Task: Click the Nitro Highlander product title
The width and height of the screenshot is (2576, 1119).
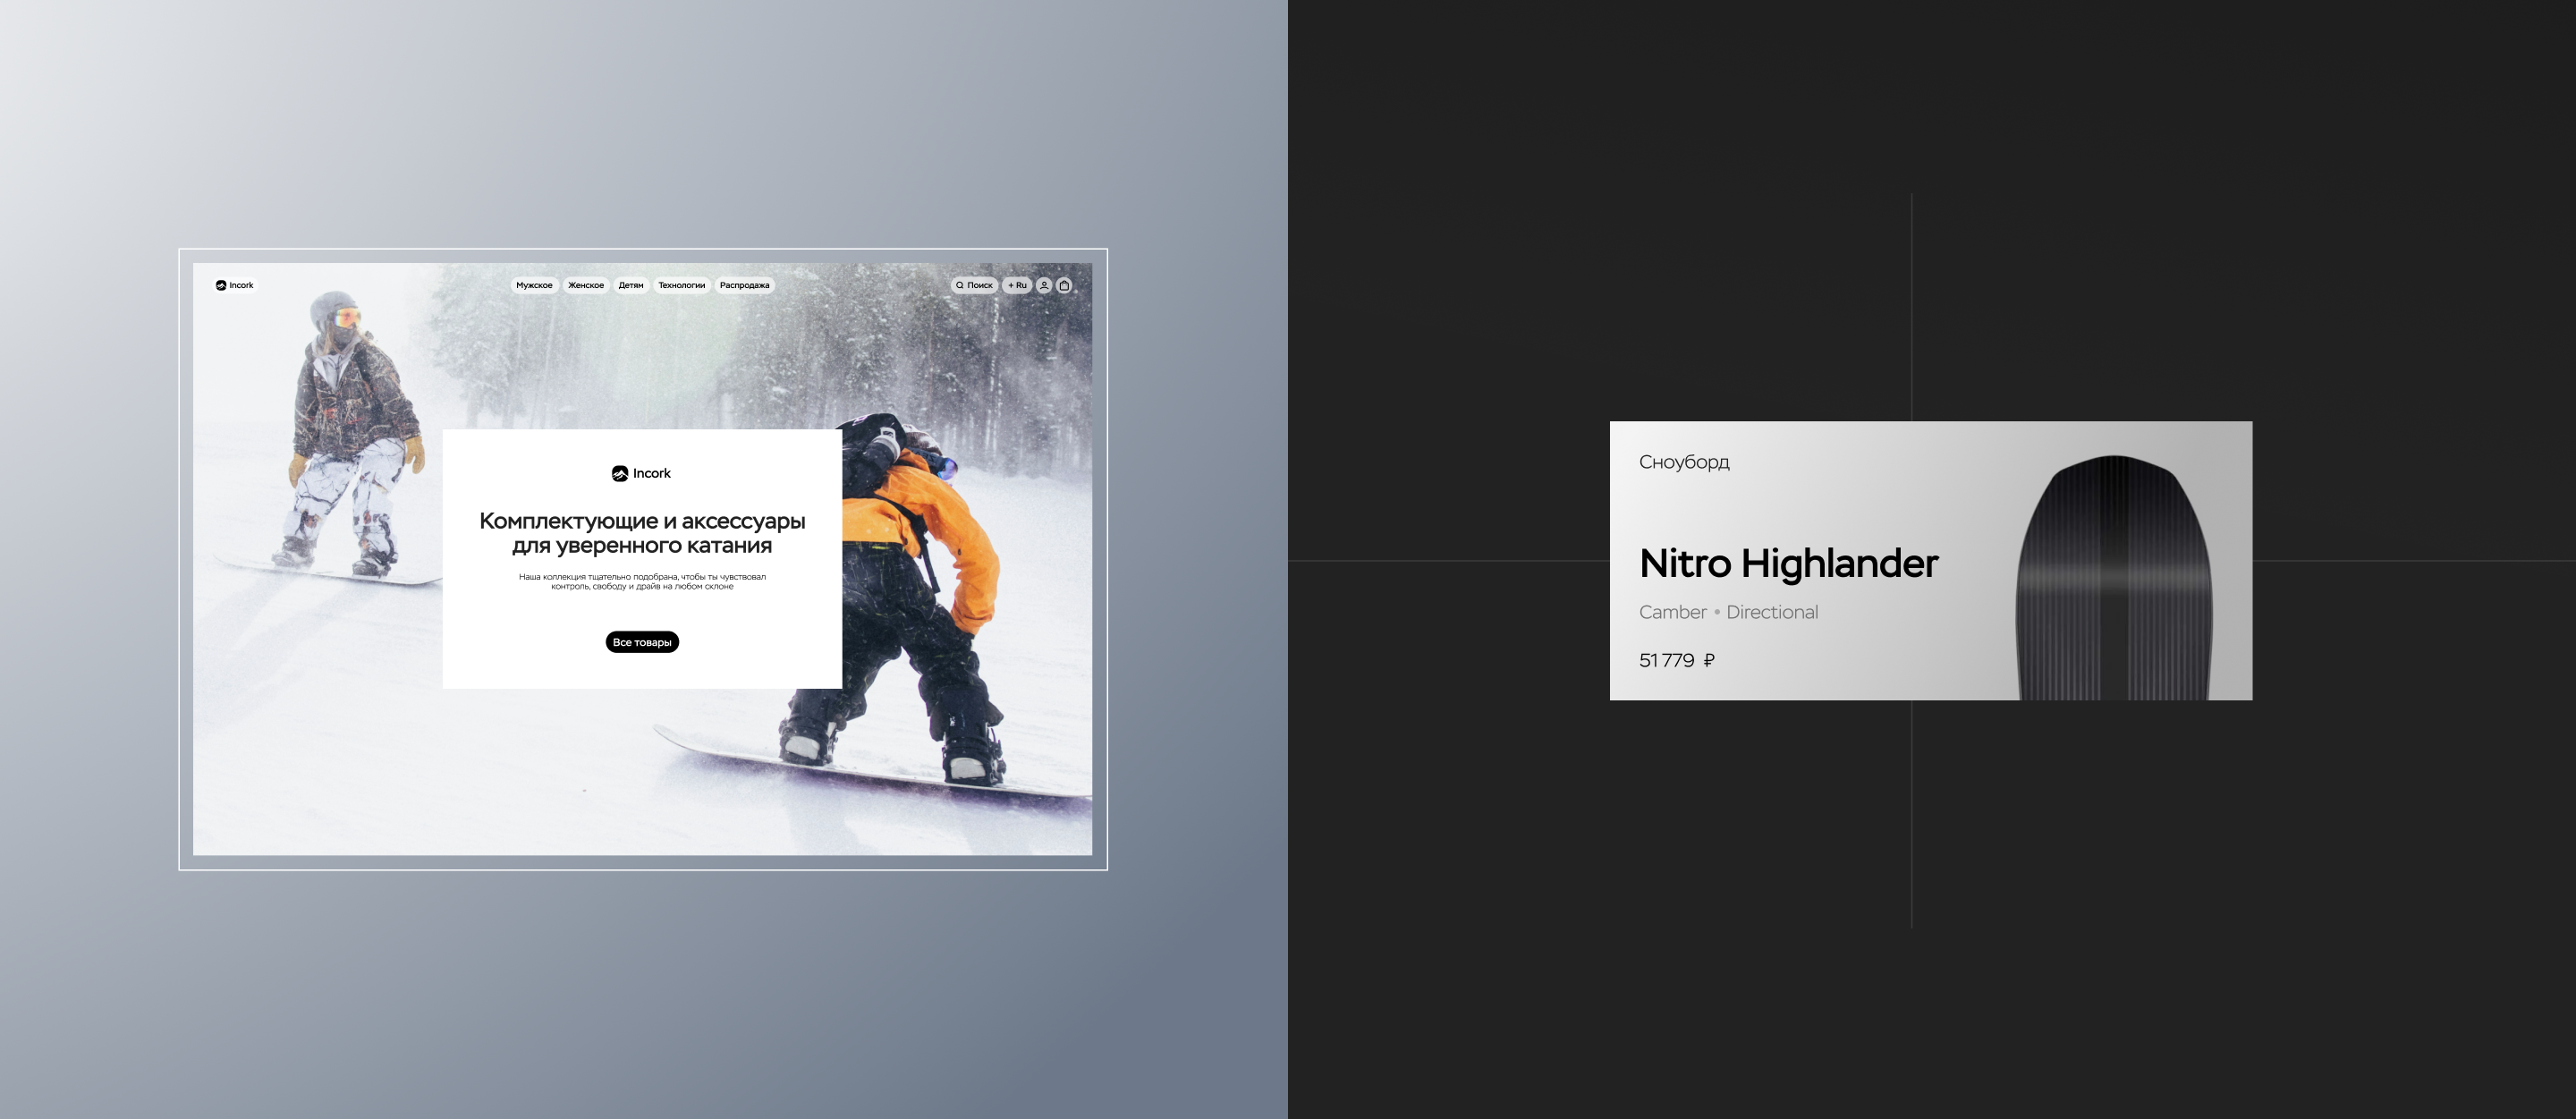Action: [1788, 563]
